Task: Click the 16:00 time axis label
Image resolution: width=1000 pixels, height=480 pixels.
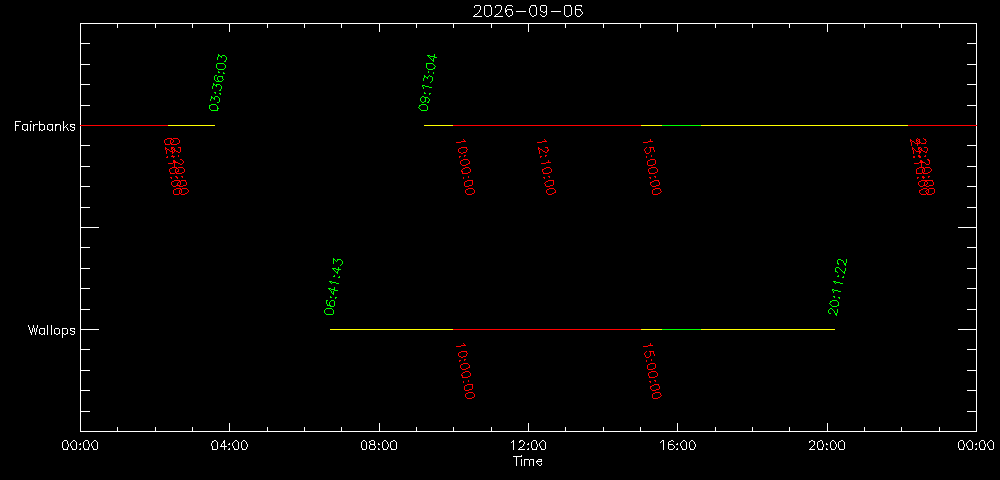Action: 677,446
